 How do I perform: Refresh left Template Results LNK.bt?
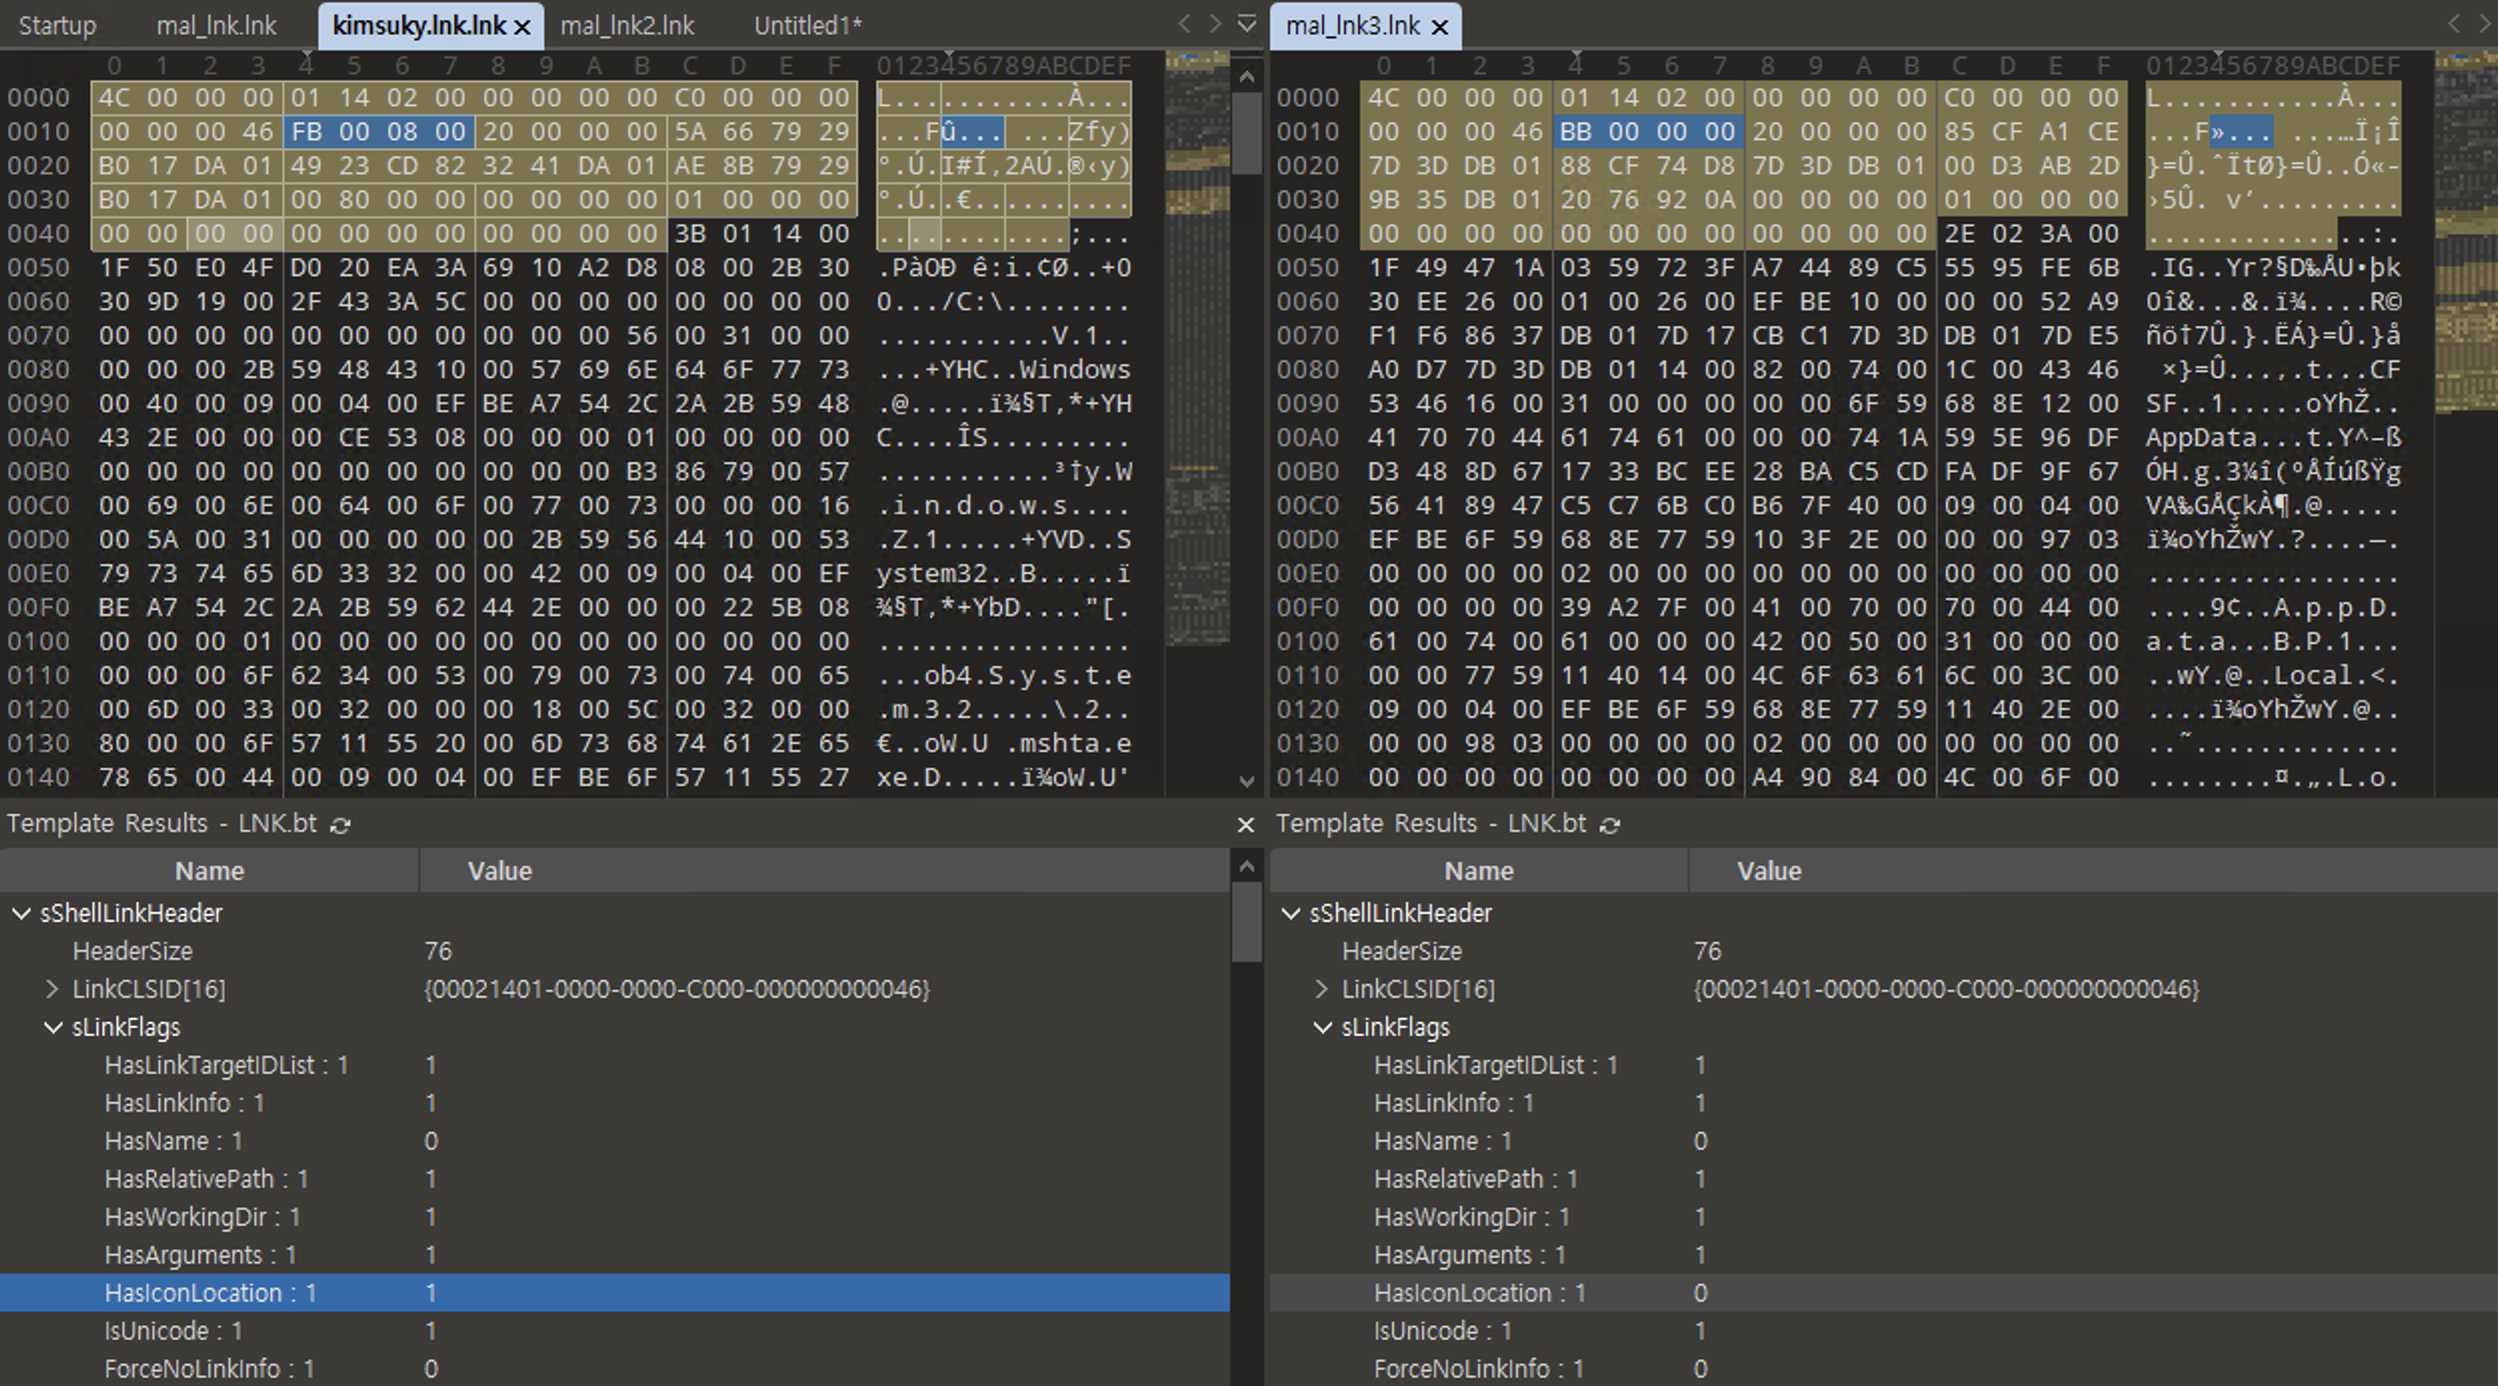coord(341,825)
